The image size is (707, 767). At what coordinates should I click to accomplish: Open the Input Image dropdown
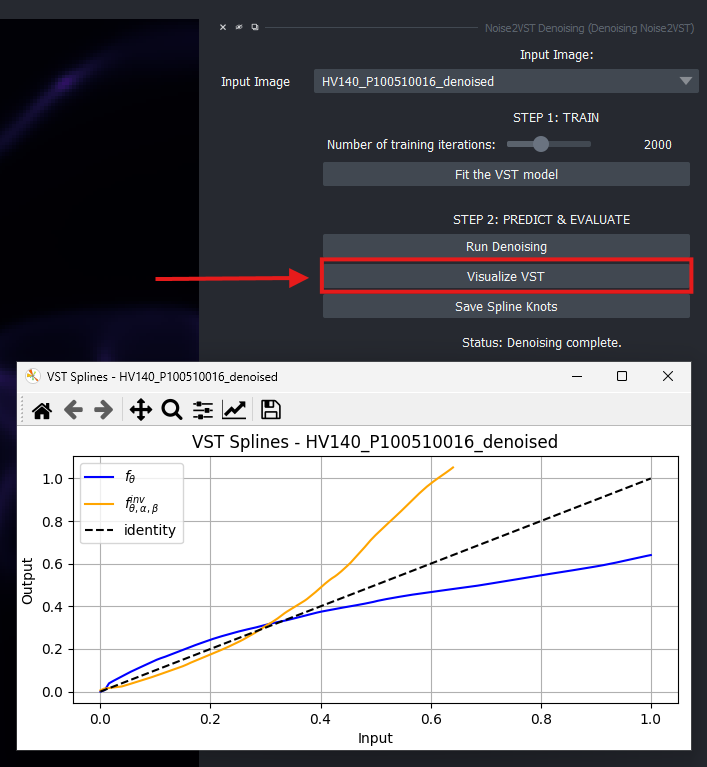click(x=506, y=81)
